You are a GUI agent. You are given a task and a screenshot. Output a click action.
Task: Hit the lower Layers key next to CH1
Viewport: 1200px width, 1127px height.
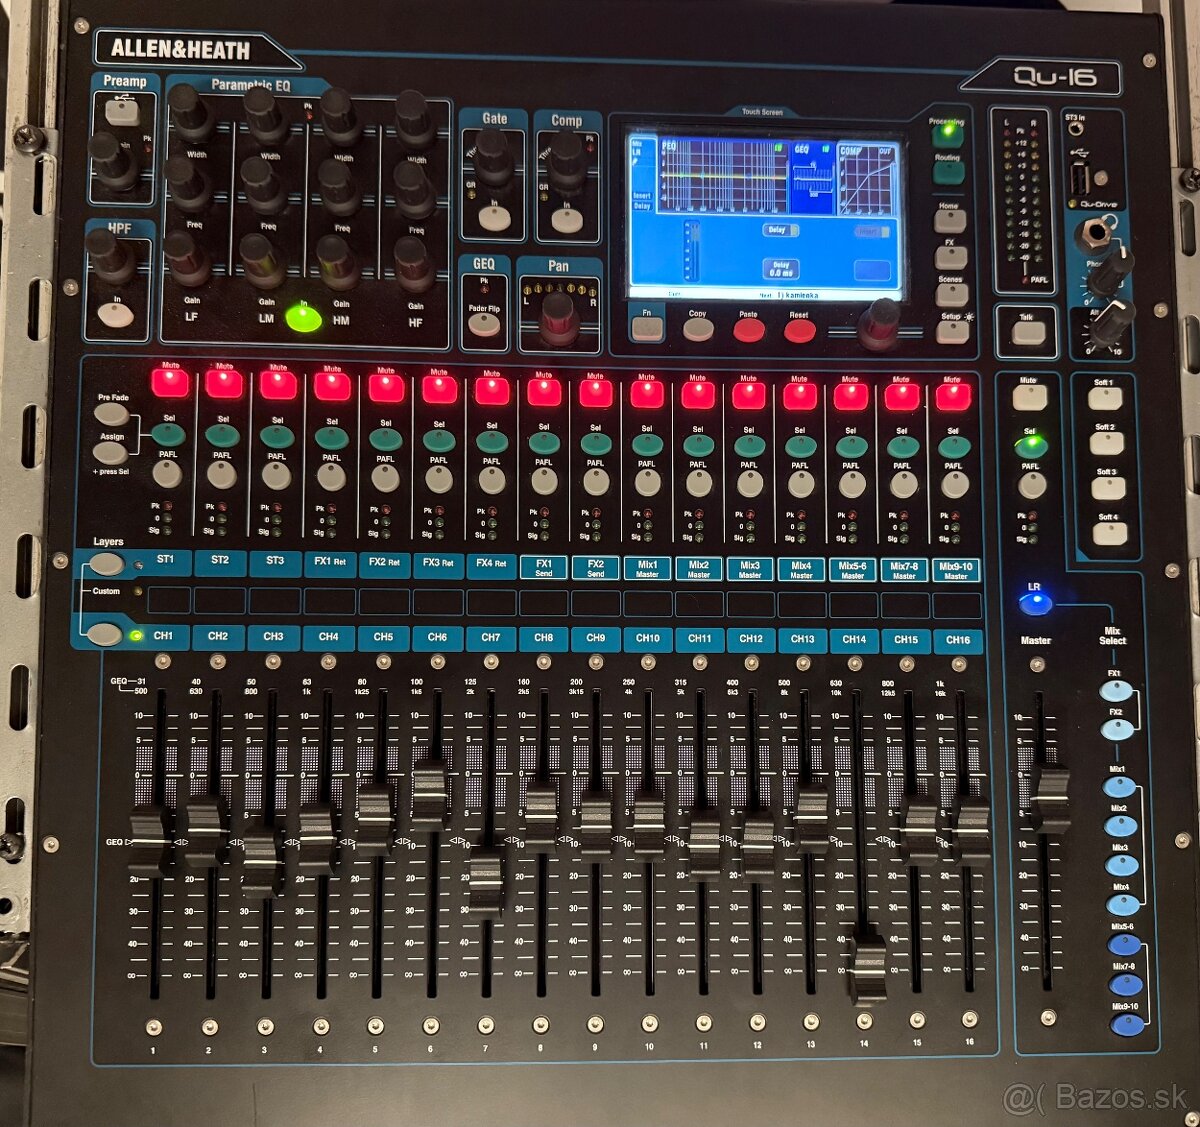click(104, 634)
